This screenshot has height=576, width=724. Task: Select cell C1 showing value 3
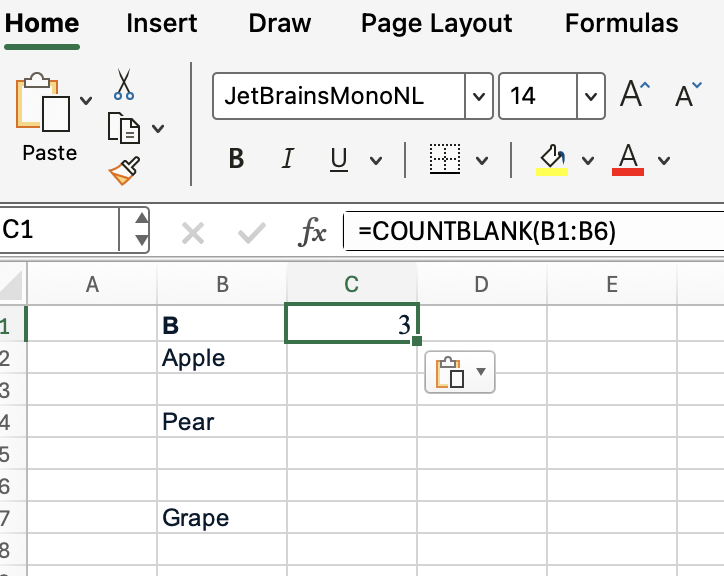tap(352, 323)
